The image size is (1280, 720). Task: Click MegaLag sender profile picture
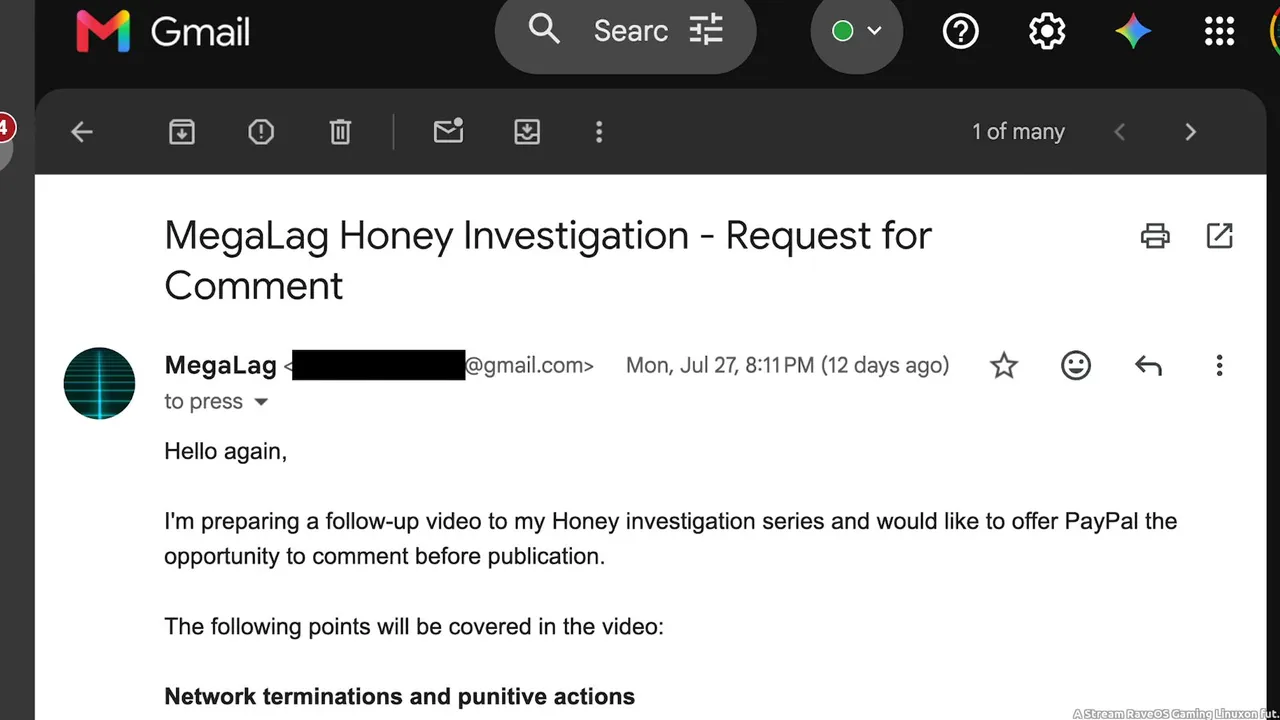[99, 383]
